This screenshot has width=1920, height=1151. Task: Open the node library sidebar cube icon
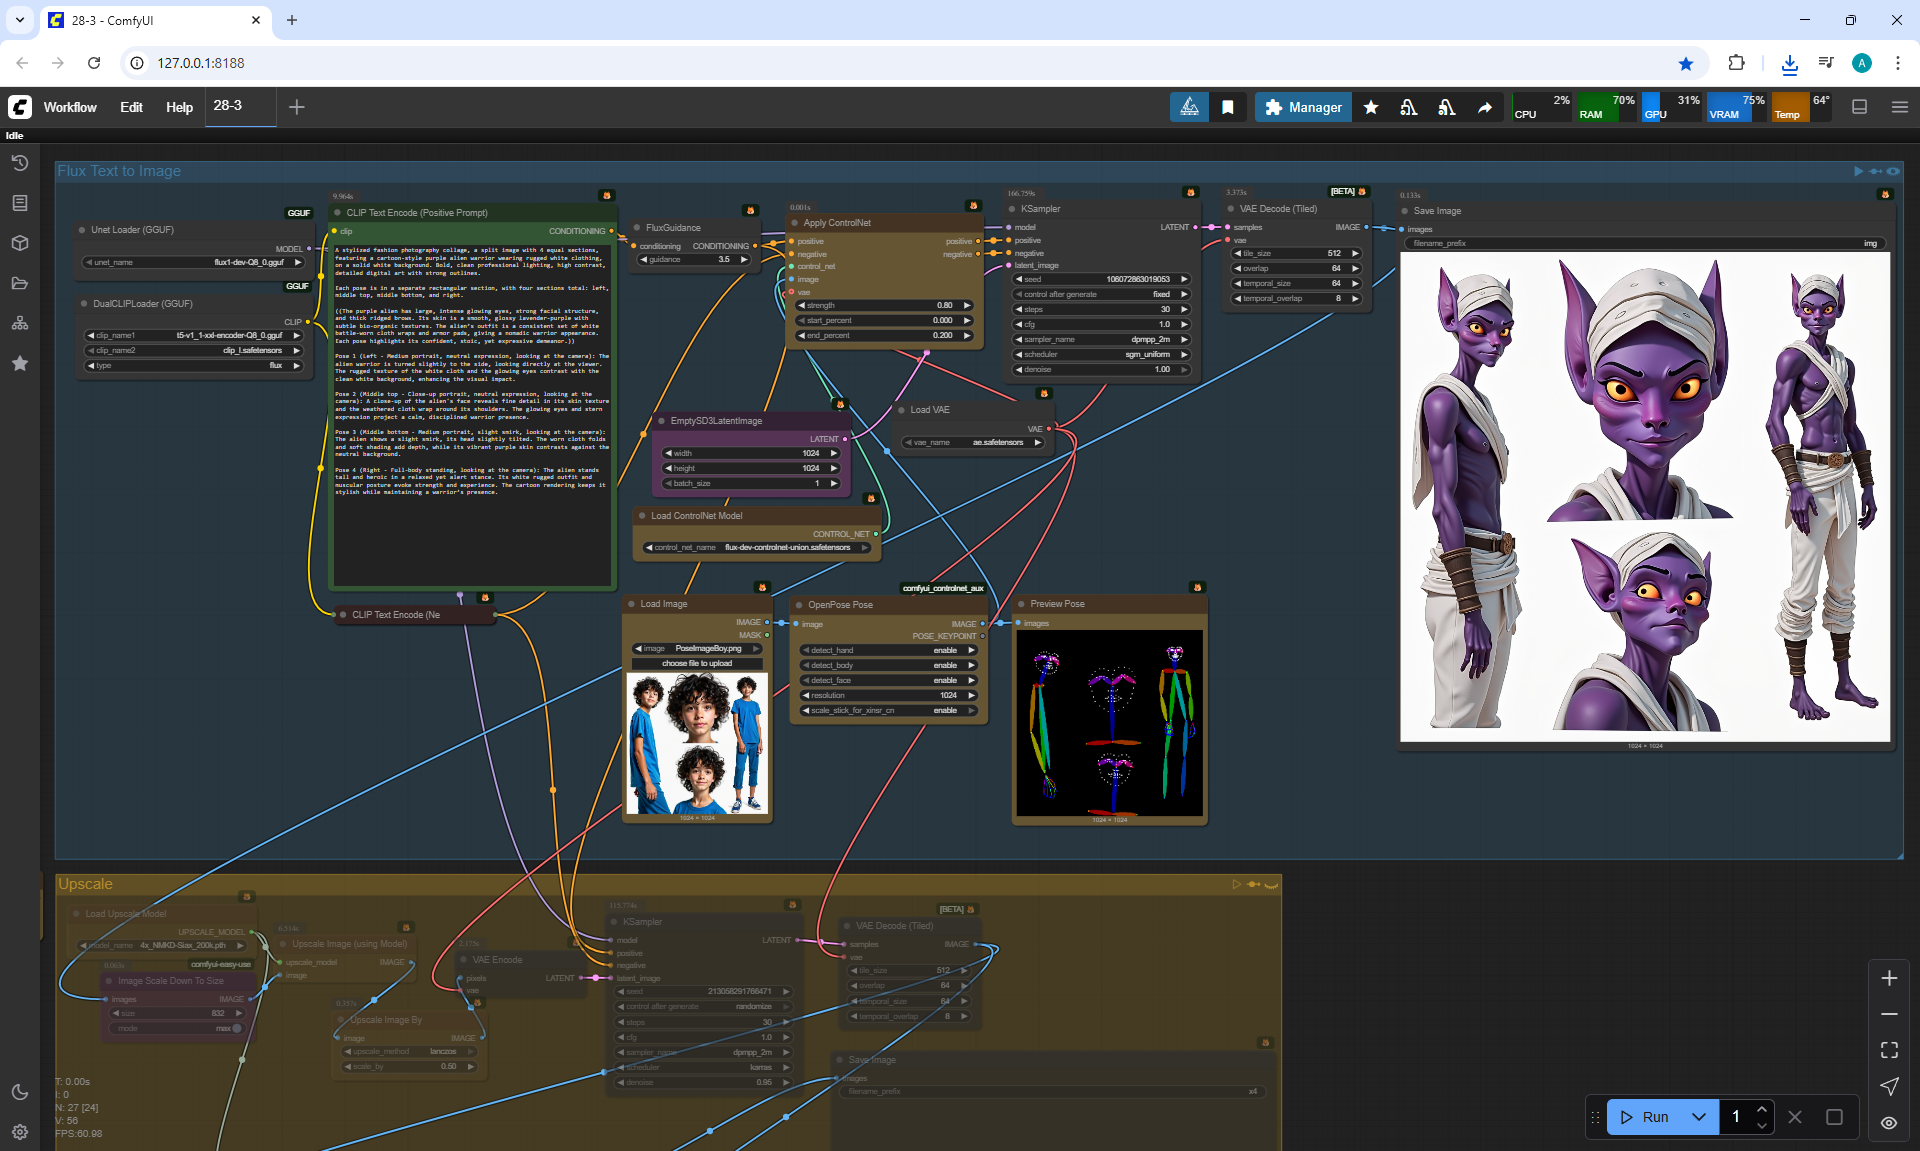20,243
